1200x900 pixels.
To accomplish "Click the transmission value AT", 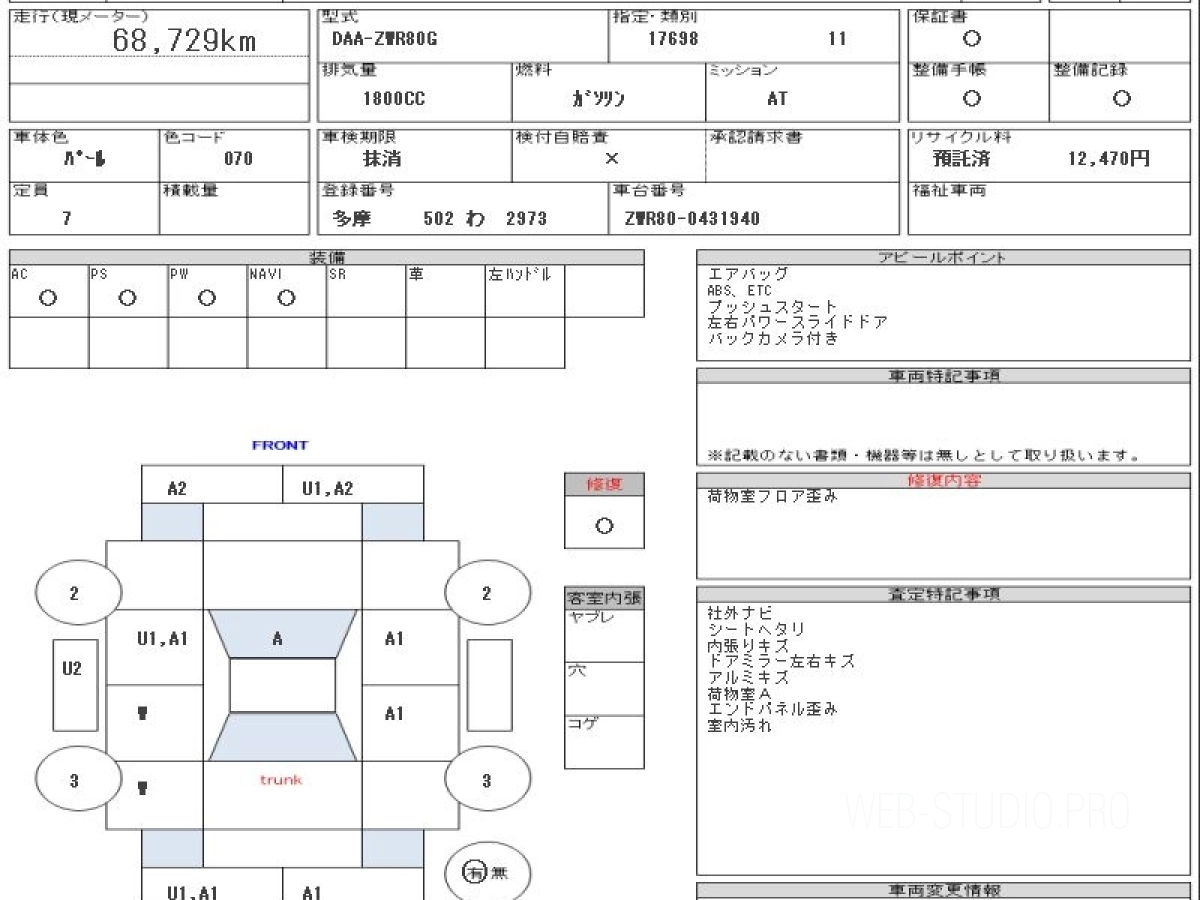I will click(x=777, y=99).
